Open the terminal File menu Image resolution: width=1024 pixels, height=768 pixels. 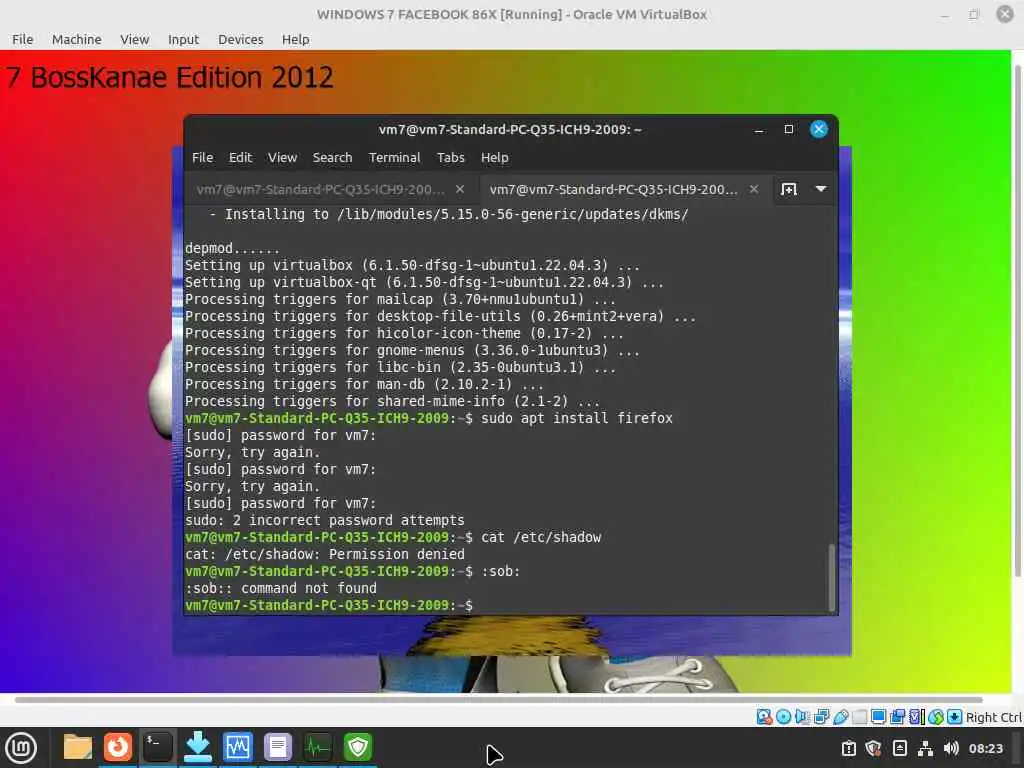[202, 157]
